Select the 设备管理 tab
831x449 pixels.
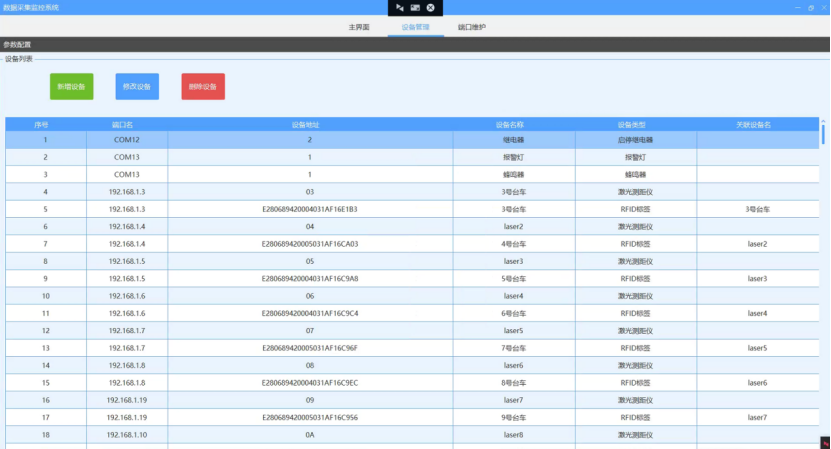[416, 27]
